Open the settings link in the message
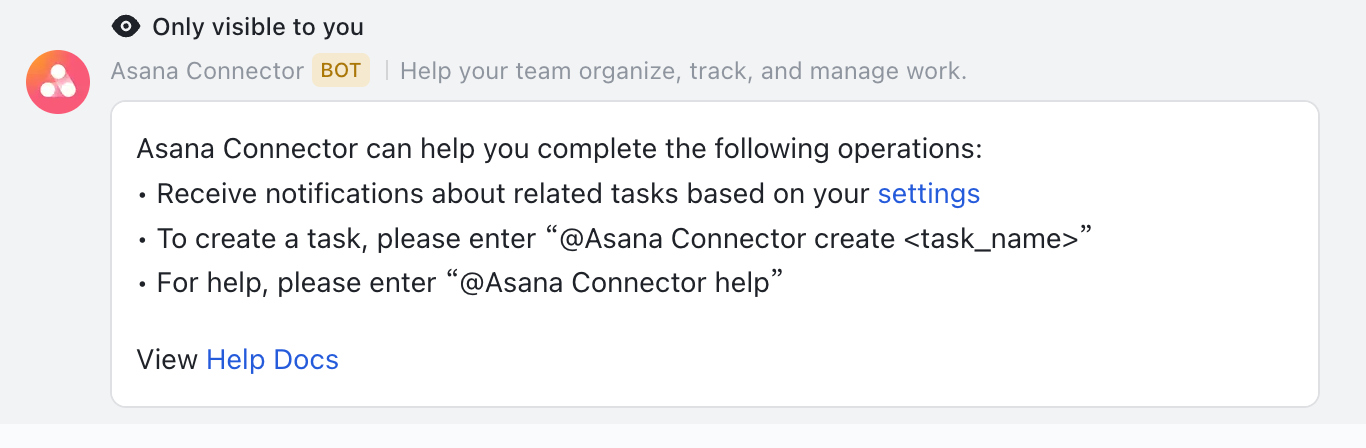Viewport: 1366px width, 448px height. (928, 194)
